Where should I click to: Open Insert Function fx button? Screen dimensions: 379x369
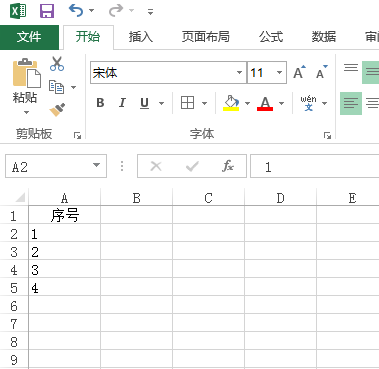[x=228, y=166]
